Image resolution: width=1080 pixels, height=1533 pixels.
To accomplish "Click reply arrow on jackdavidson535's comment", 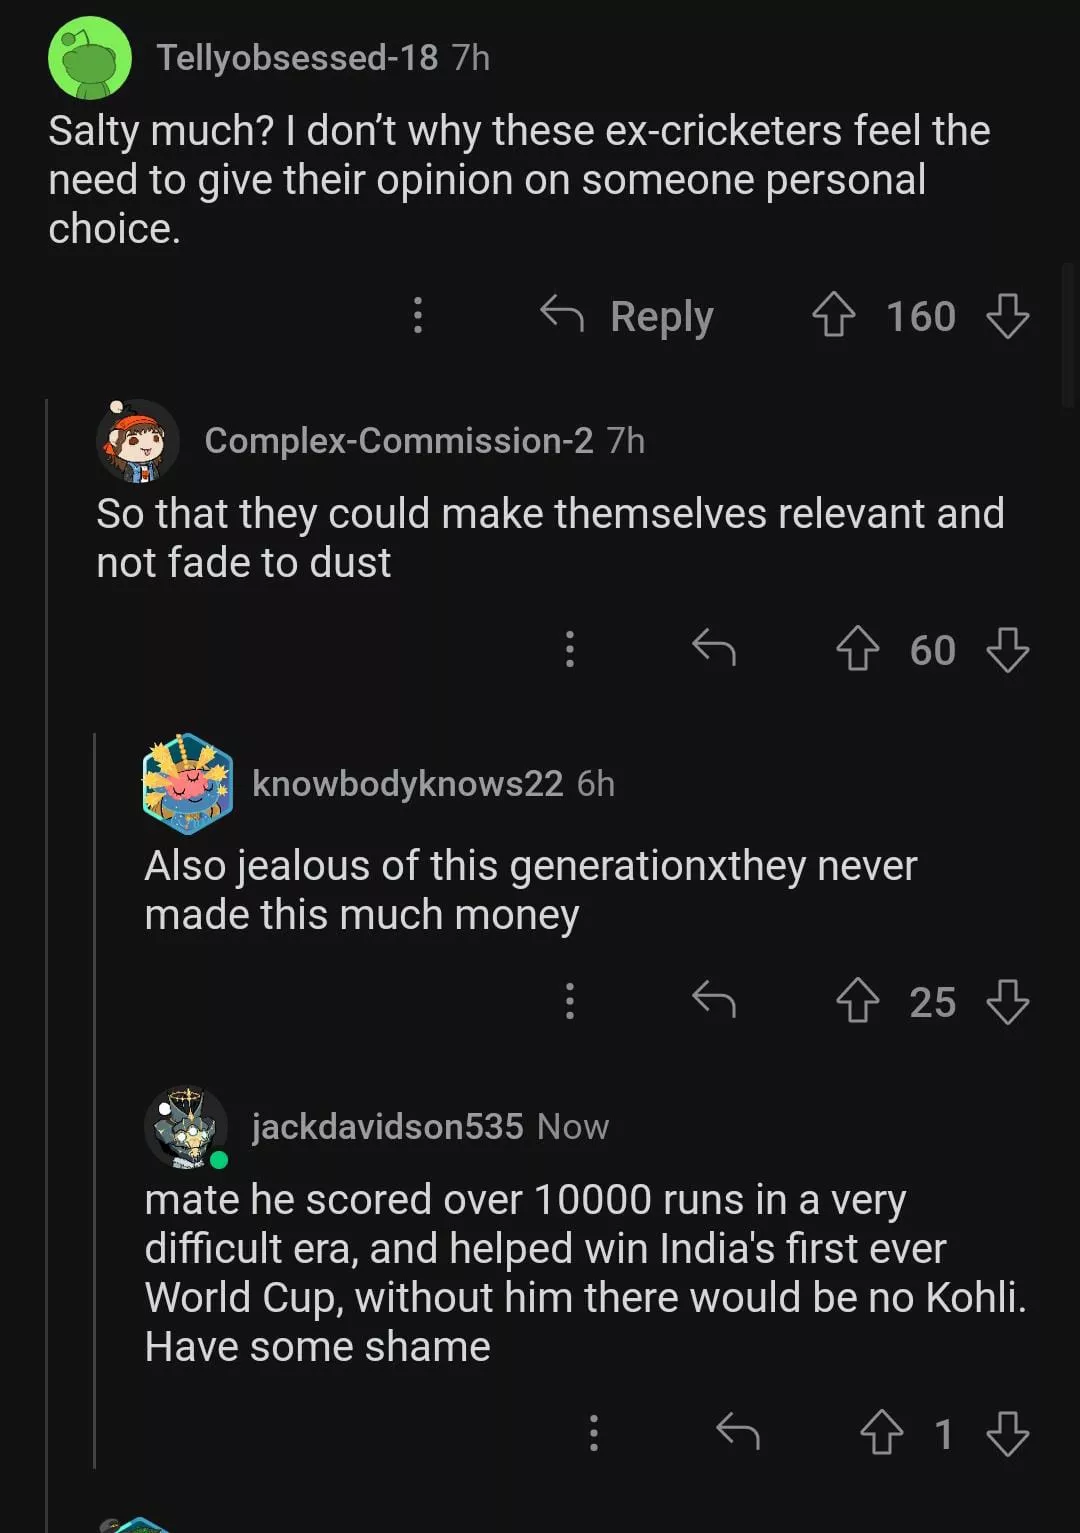I will coord(738,1433).
